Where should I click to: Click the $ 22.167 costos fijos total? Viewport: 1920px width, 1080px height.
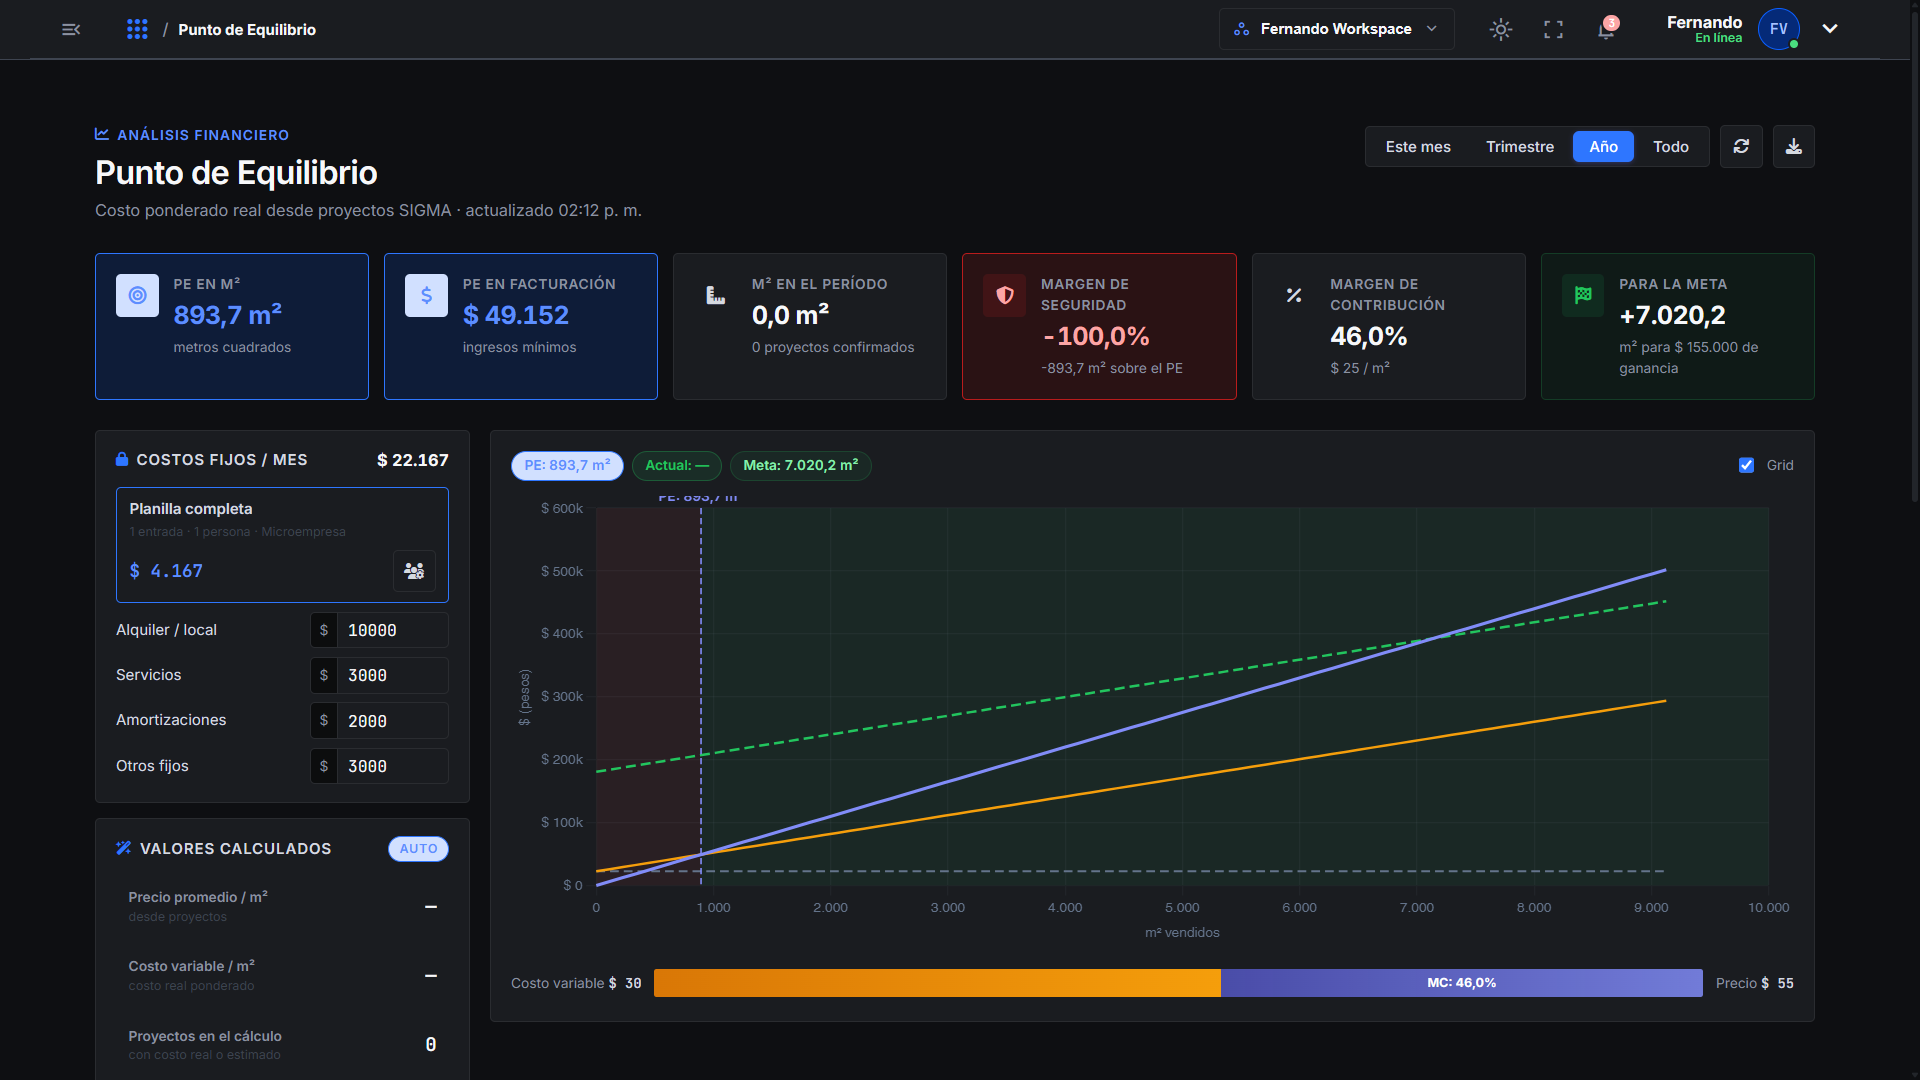(x=412, y=460)
